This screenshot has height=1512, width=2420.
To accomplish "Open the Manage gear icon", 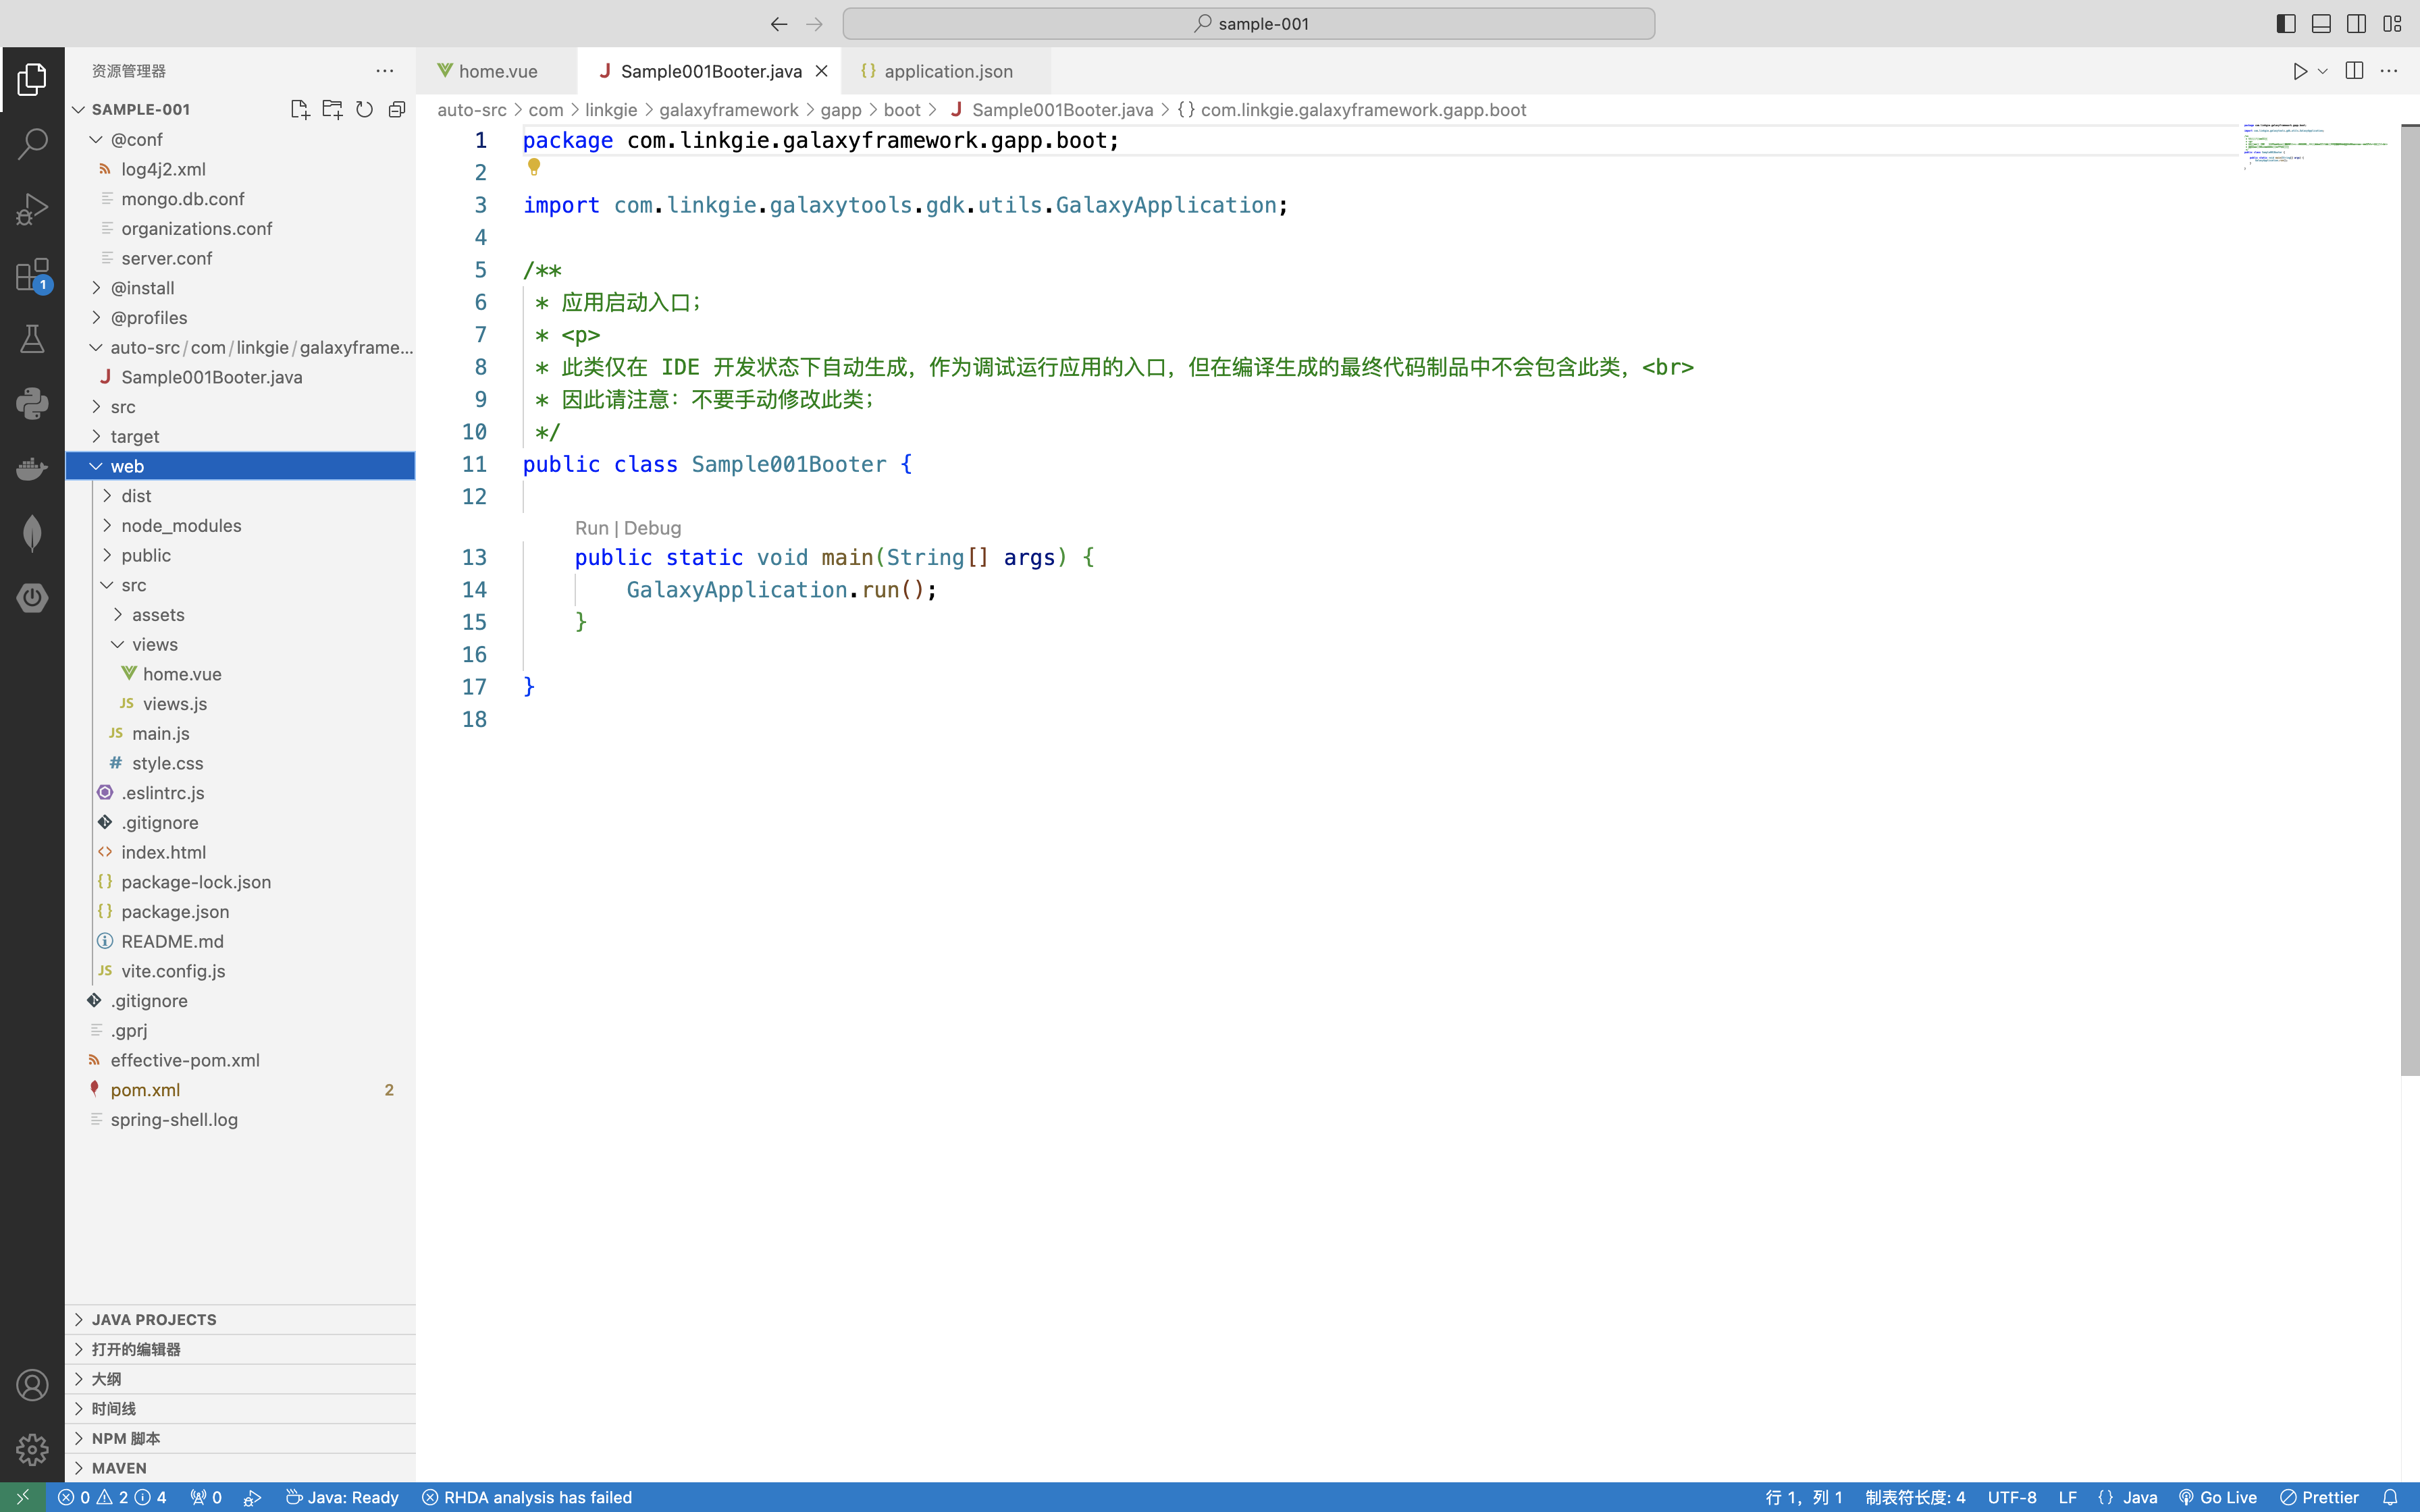I will pyautogui.click(x=32, y=1449).
